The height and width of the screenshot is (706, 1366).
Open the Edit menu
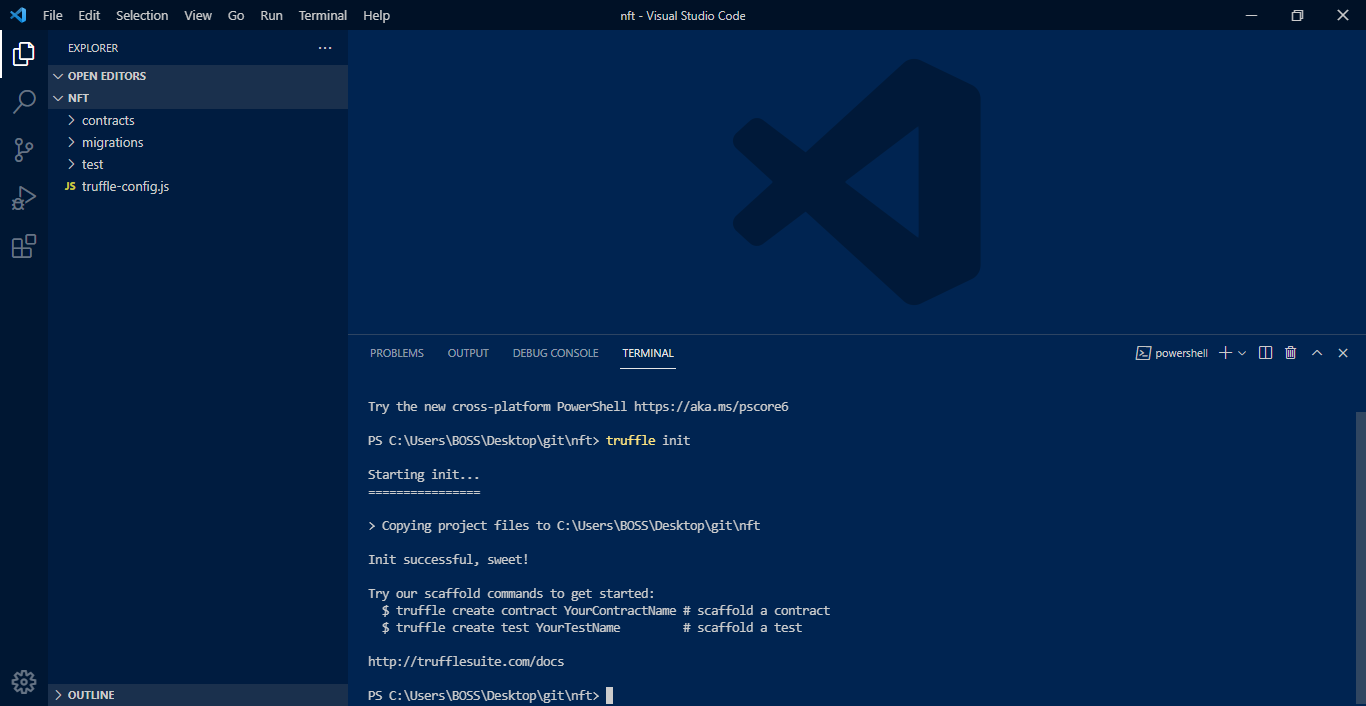pyautogui.click(x=89, y=15)
